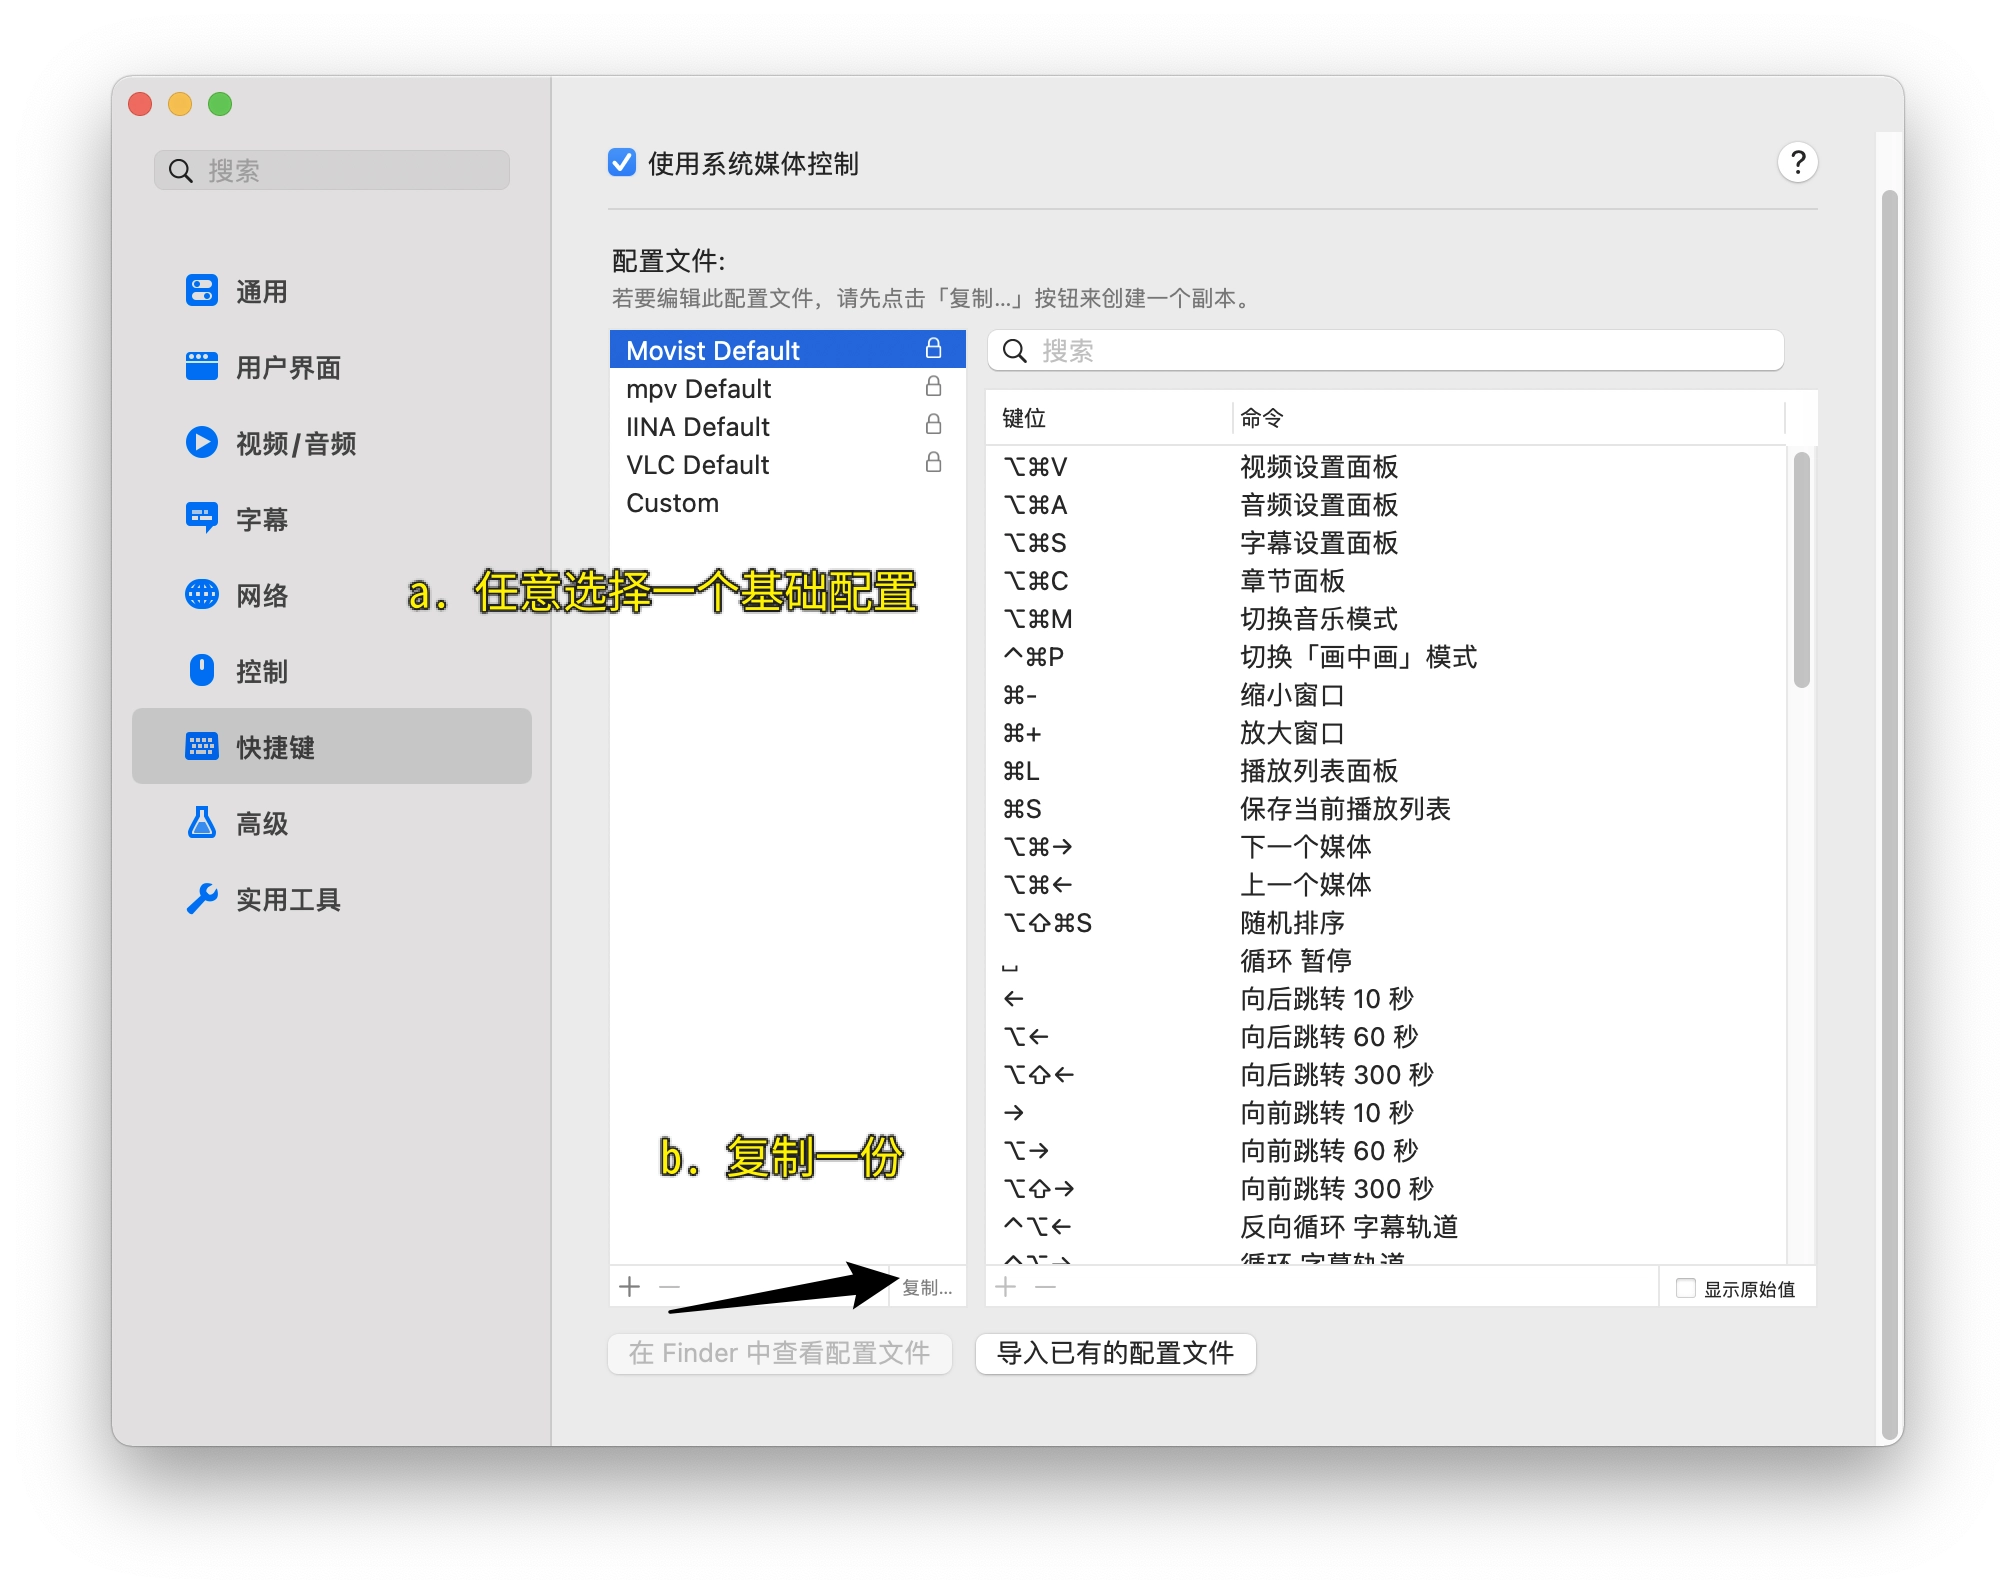This screenshot has height=1594, width=2016.
Task: Open the 网络 globe icon section
Action: point(202,594)
